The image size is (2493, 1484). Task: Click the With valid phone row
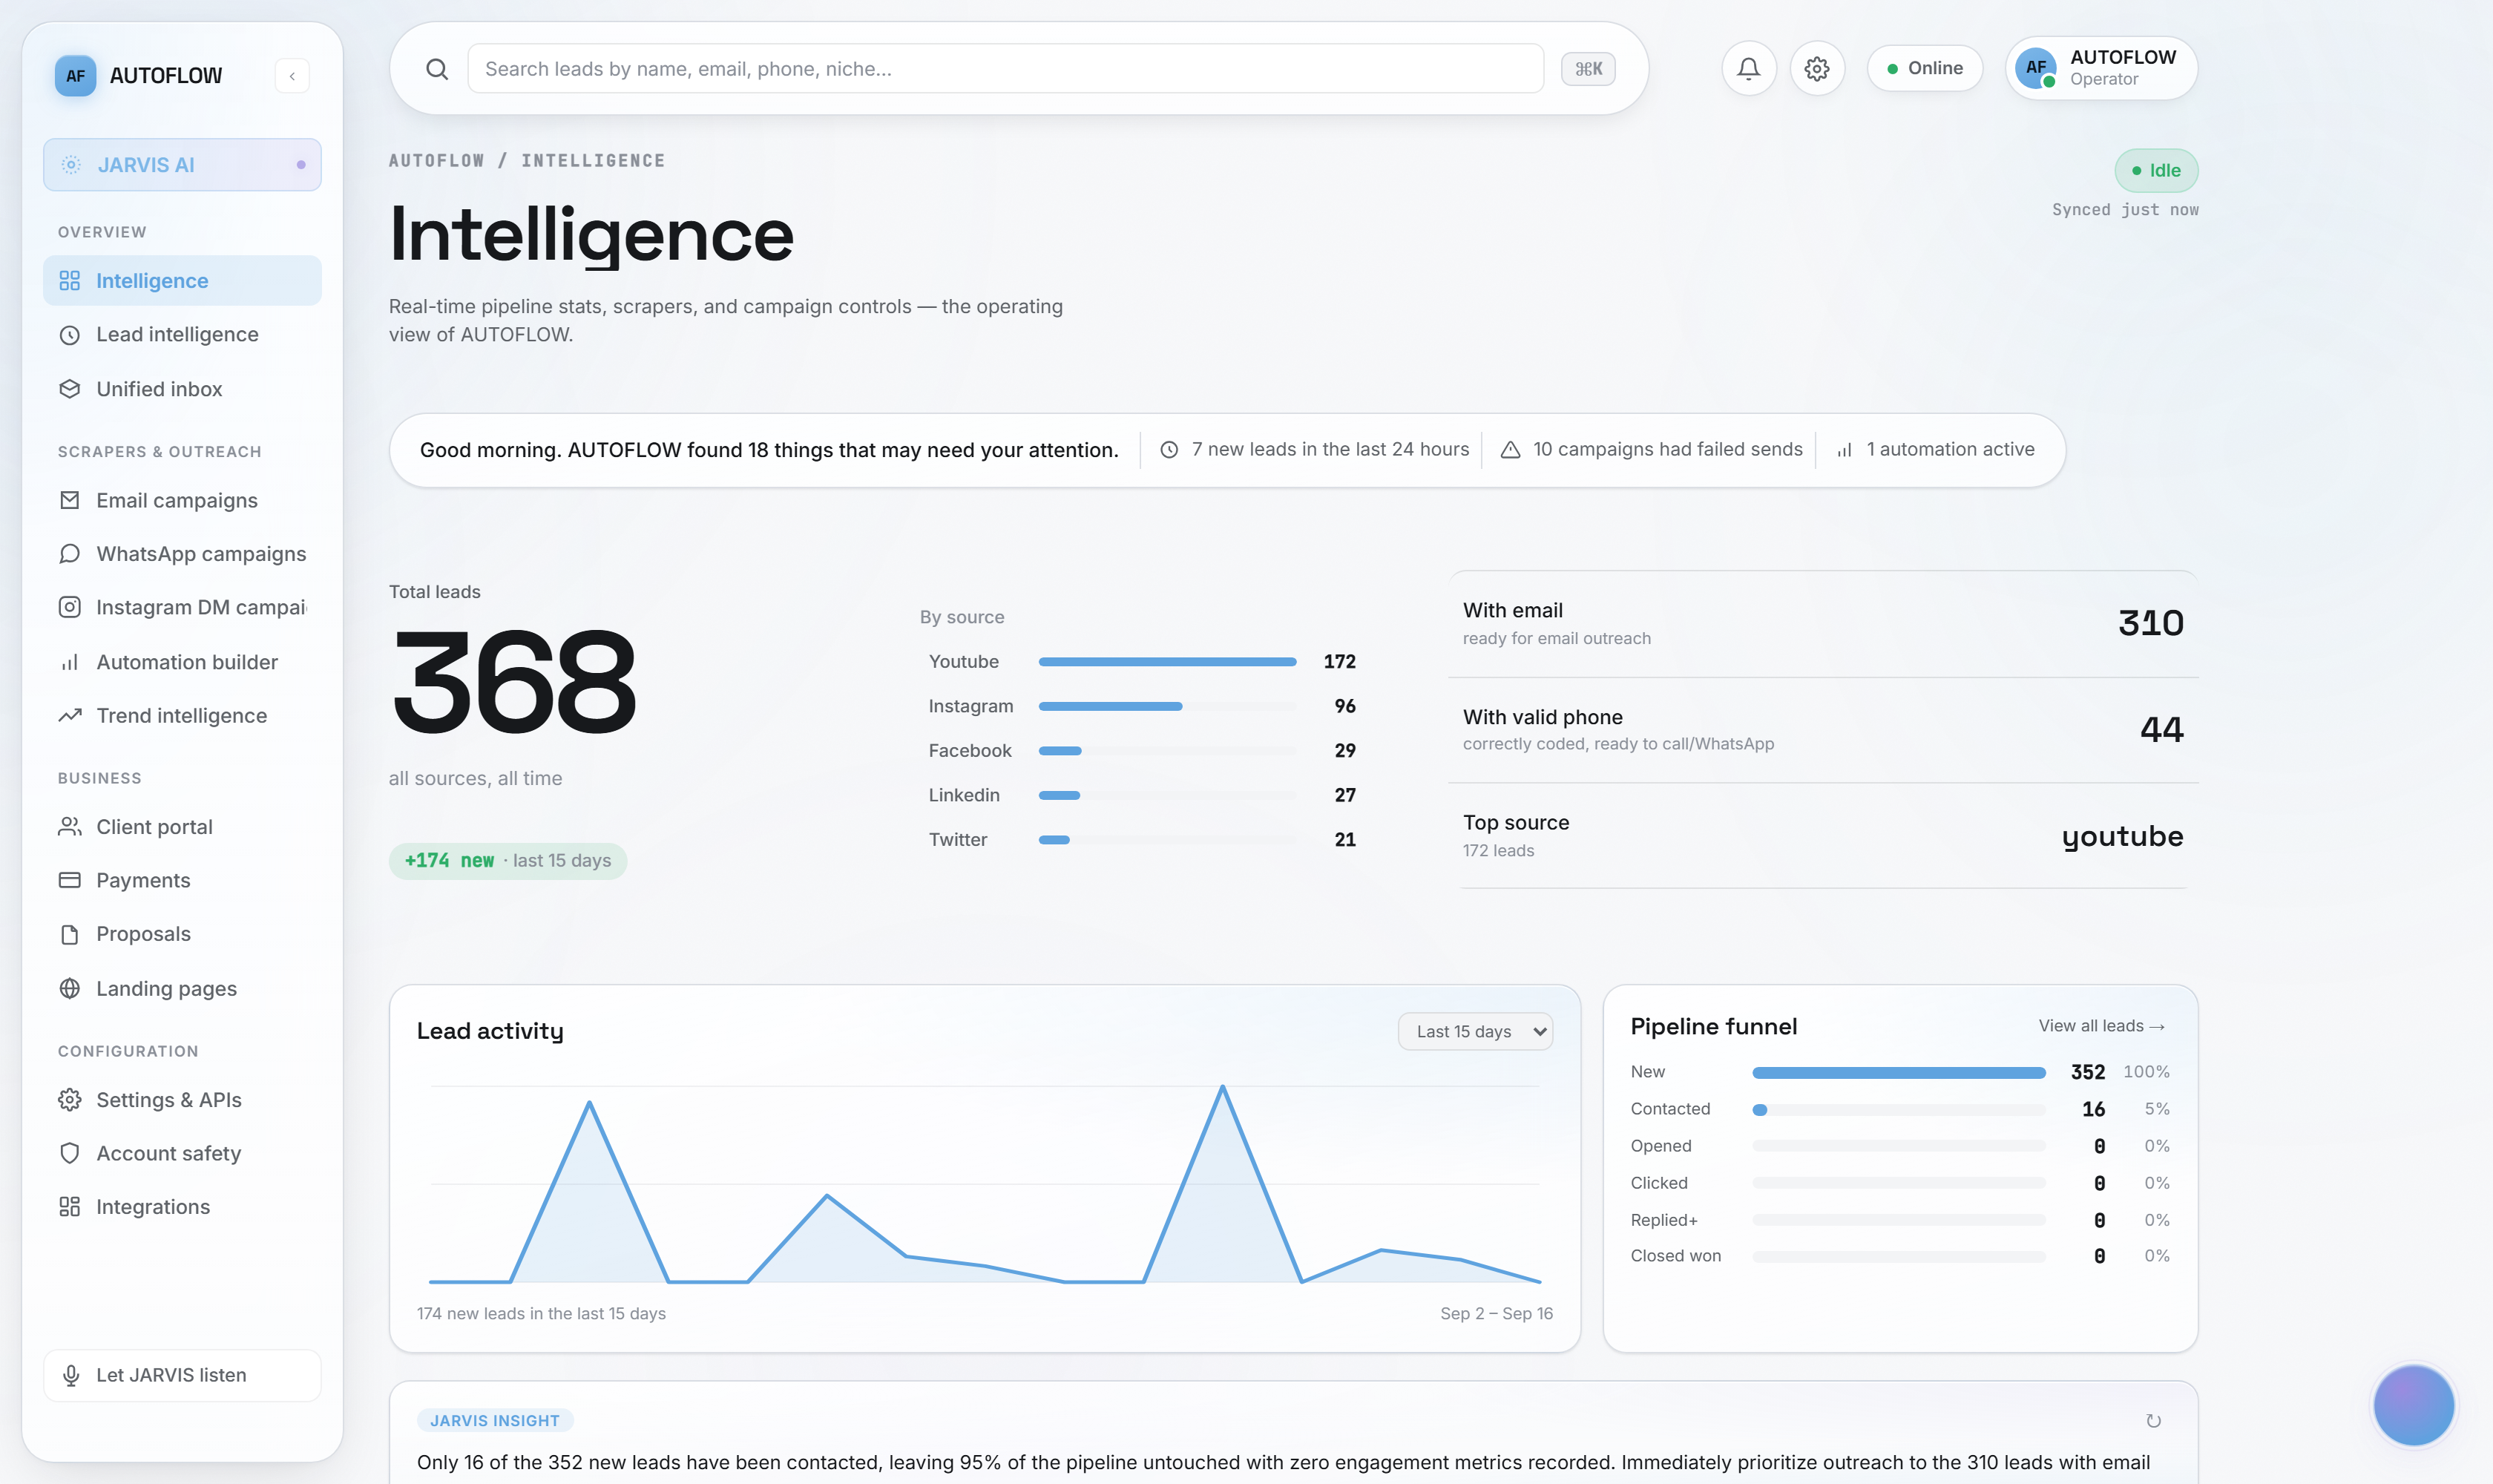[1822, 730]
